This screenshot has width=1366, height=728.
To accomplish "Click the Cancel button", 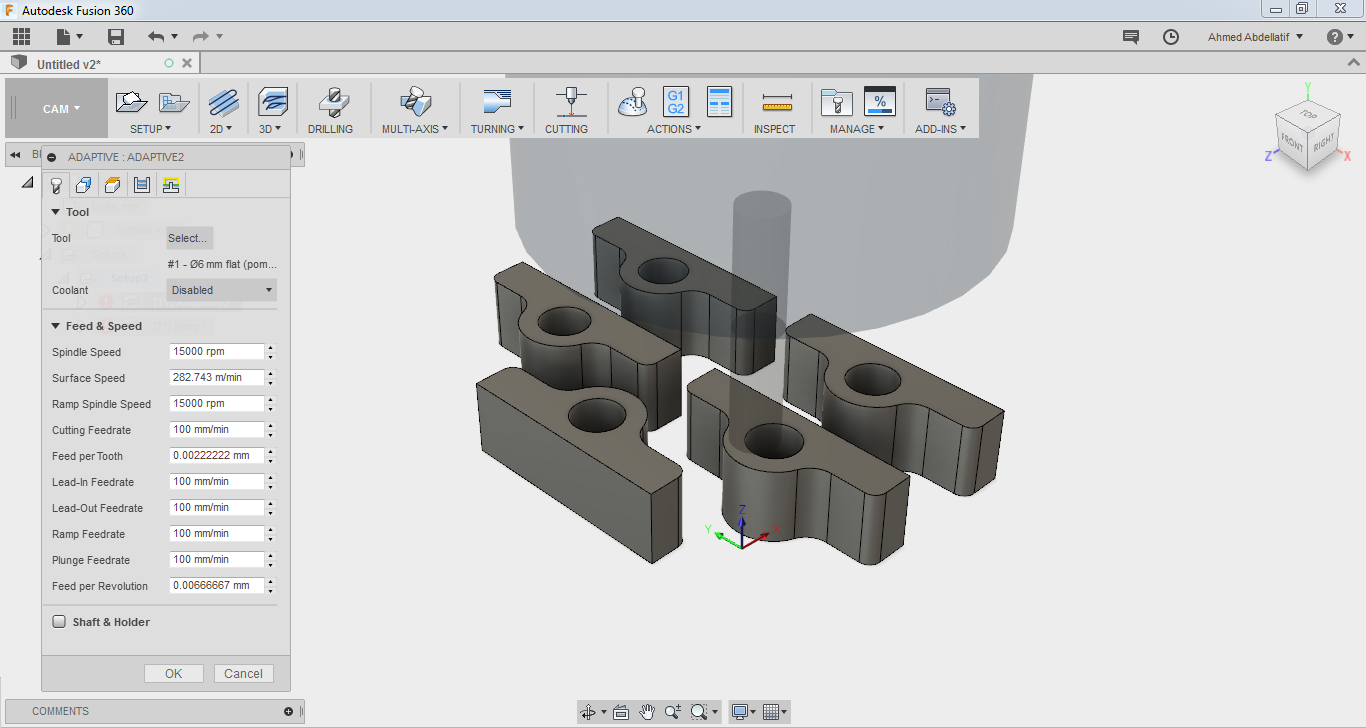I will tap(243, 674).
